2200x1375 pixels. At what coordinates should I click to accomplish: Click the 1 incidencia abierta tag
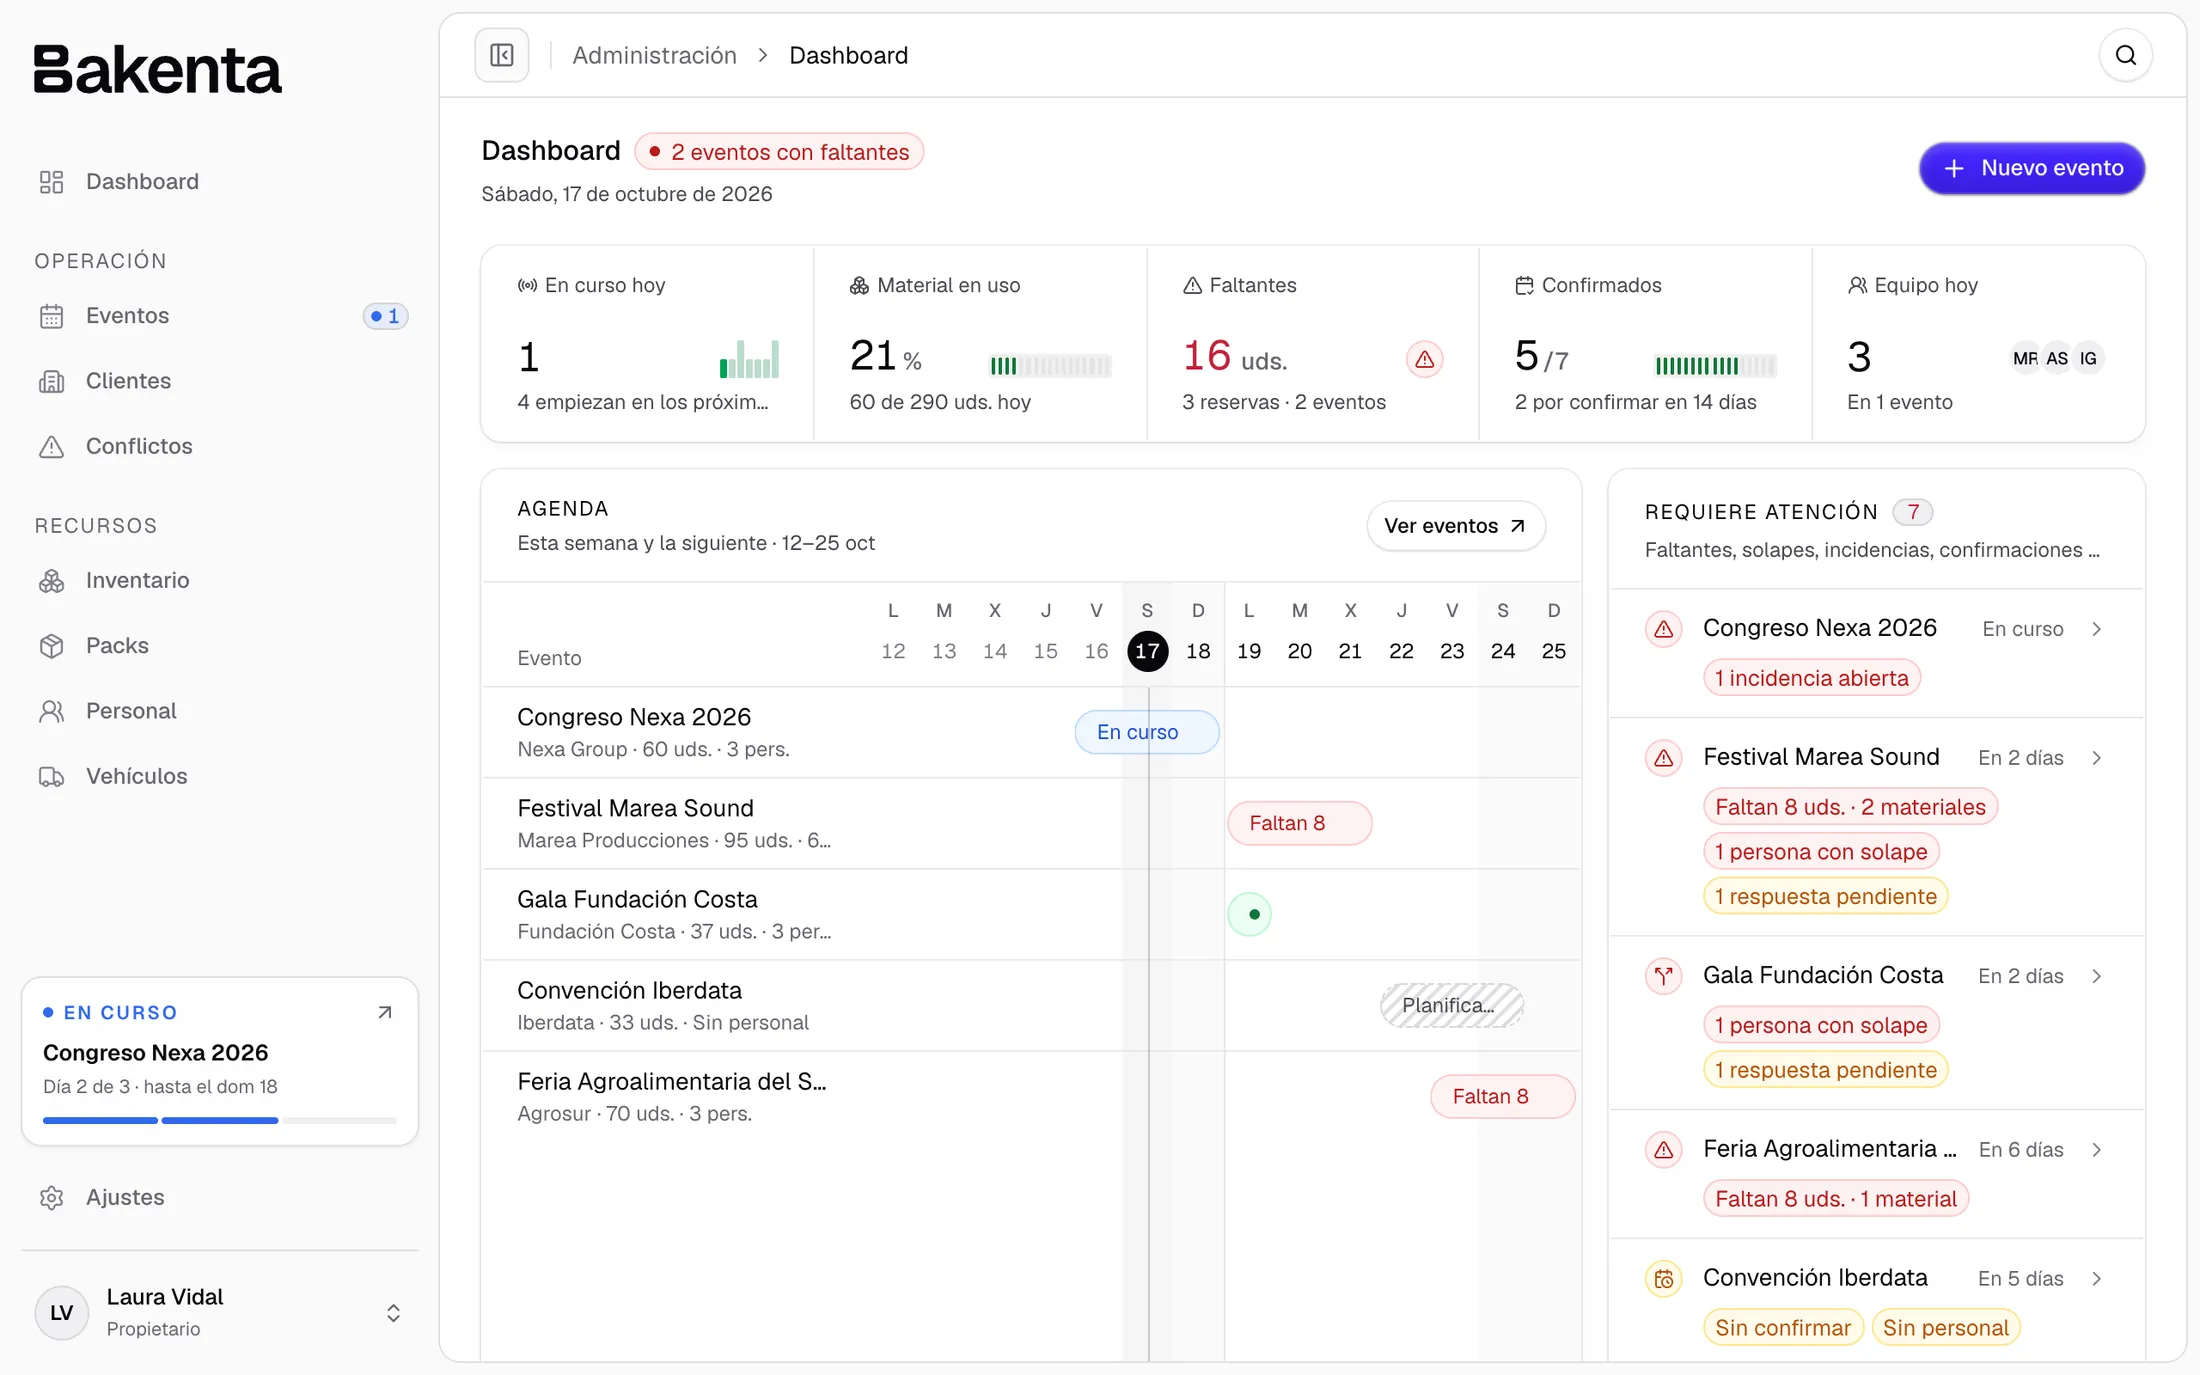click(1812, 678)
